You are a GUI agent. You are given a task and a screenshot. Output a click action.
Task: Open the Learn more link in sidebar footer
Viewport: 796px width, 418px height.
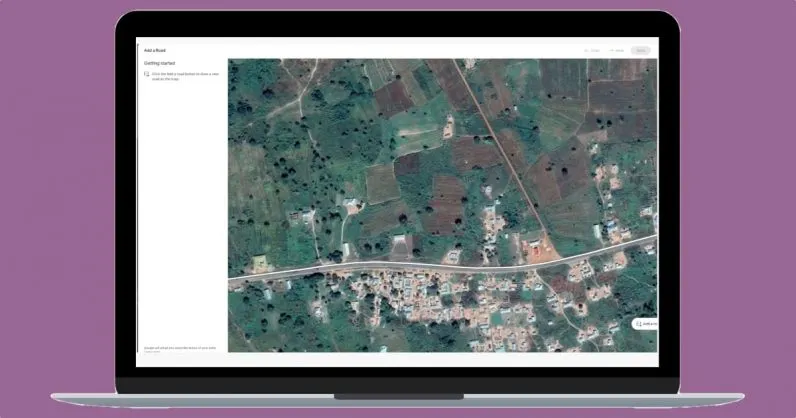point(151,351)
